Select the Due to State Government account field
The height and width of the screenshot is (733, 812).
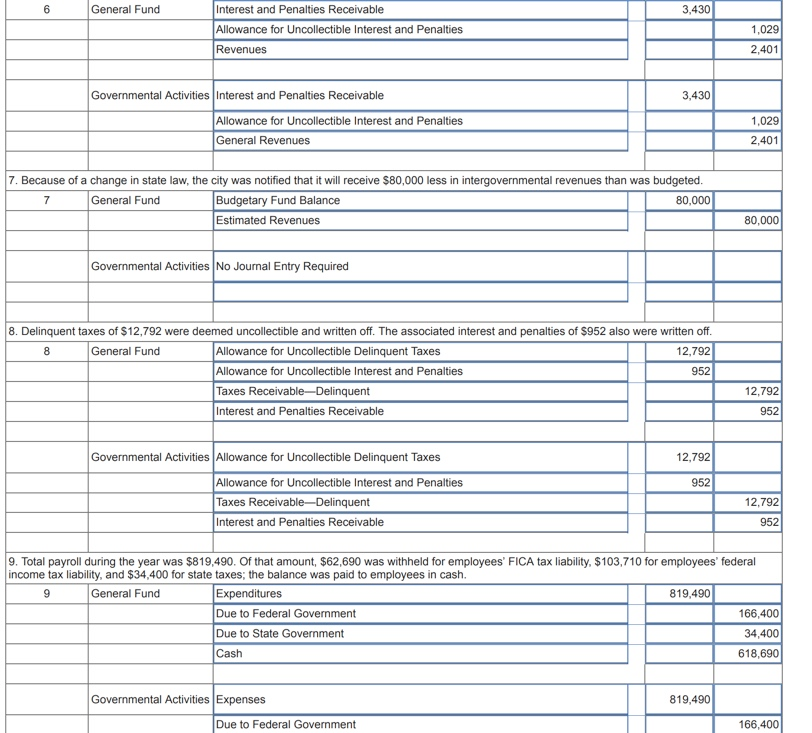pyautogui.click(x=420, y=634)
